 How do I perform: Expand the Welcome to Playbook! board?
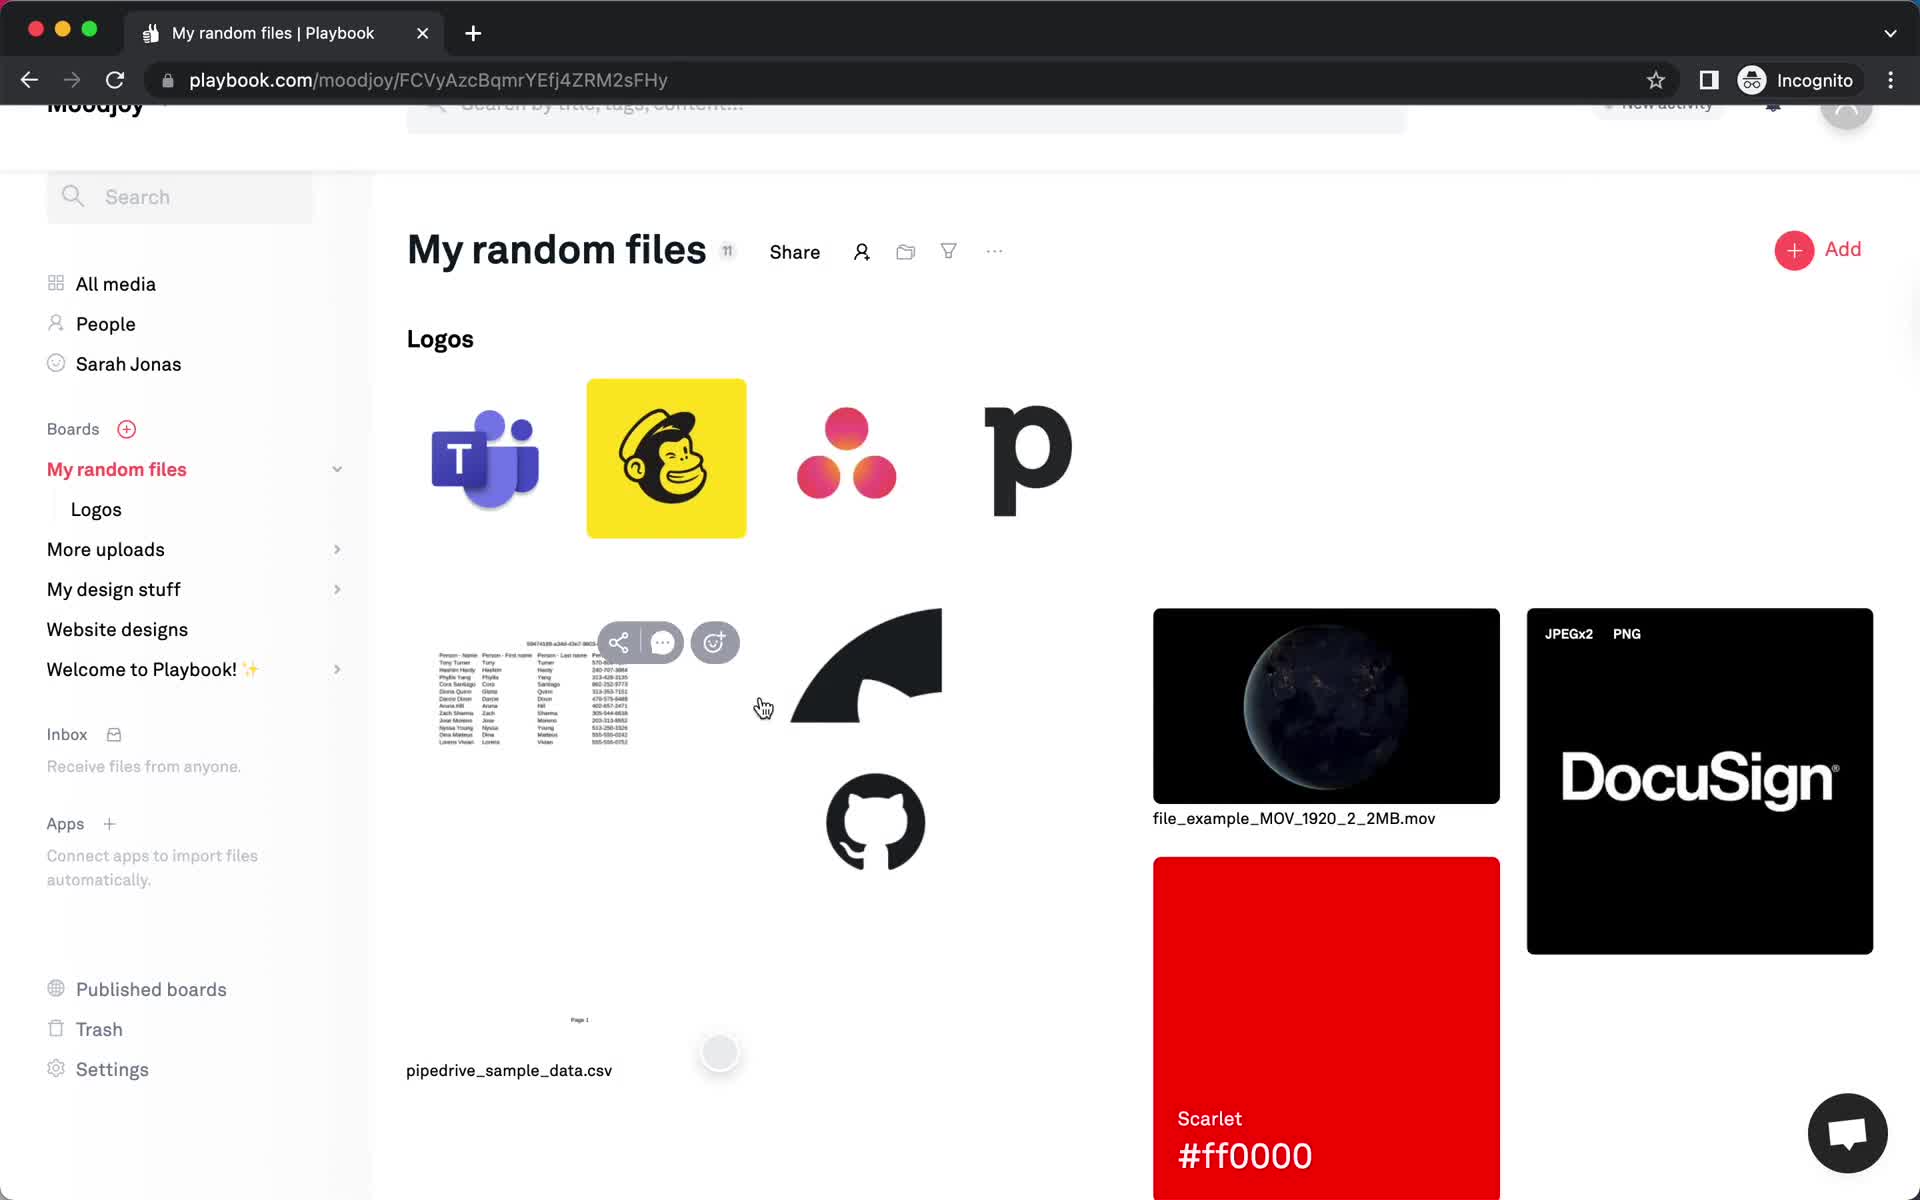pyautogui.click(x=336, y=669)
